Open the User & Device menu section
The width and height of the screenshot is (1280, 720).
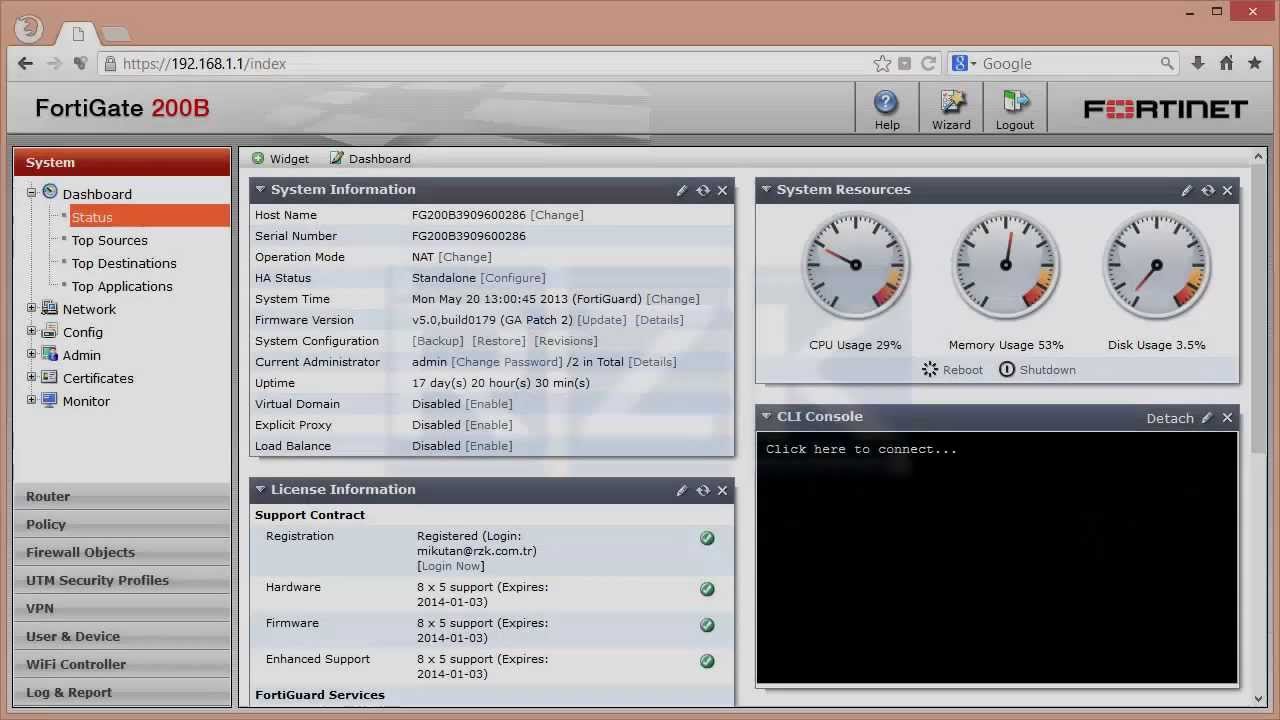coord(122,636)
